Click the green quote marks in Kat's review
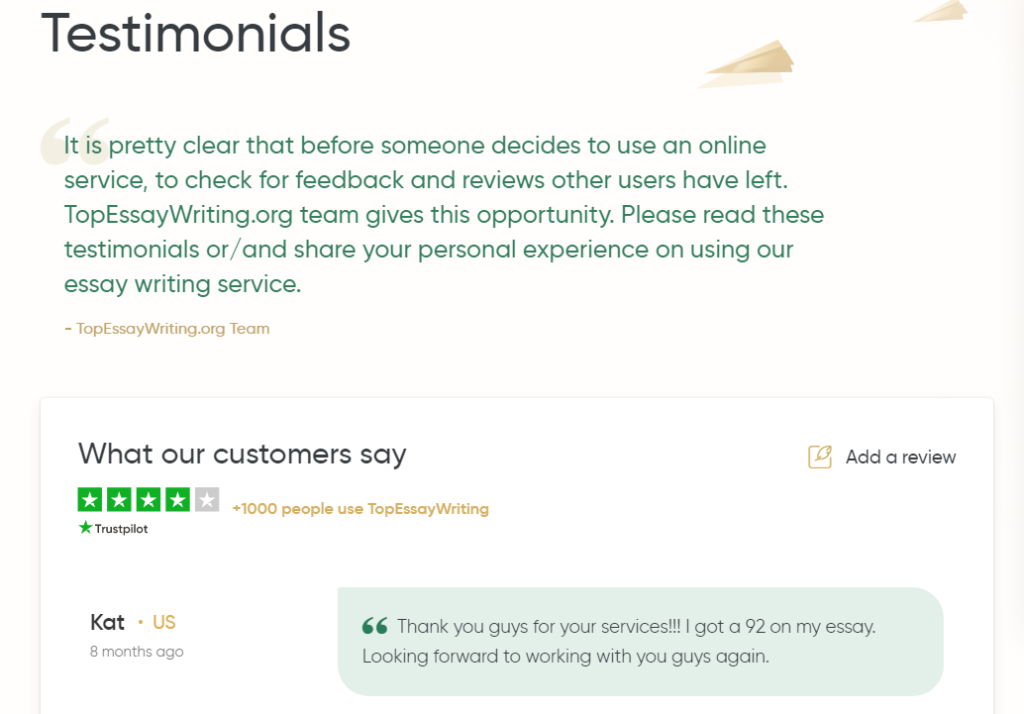 [x=375, y=626]
